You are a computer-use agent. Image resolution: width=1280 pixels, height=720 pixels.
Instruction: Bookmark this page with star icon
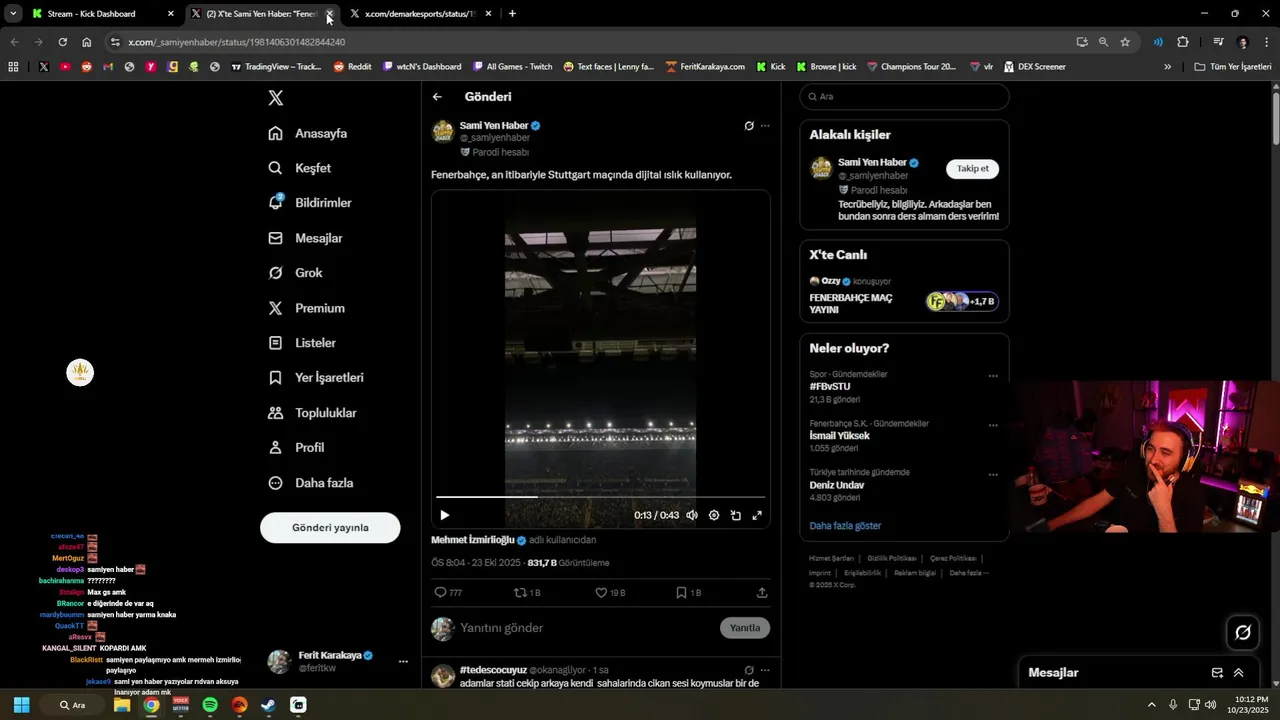point(1125,42)
